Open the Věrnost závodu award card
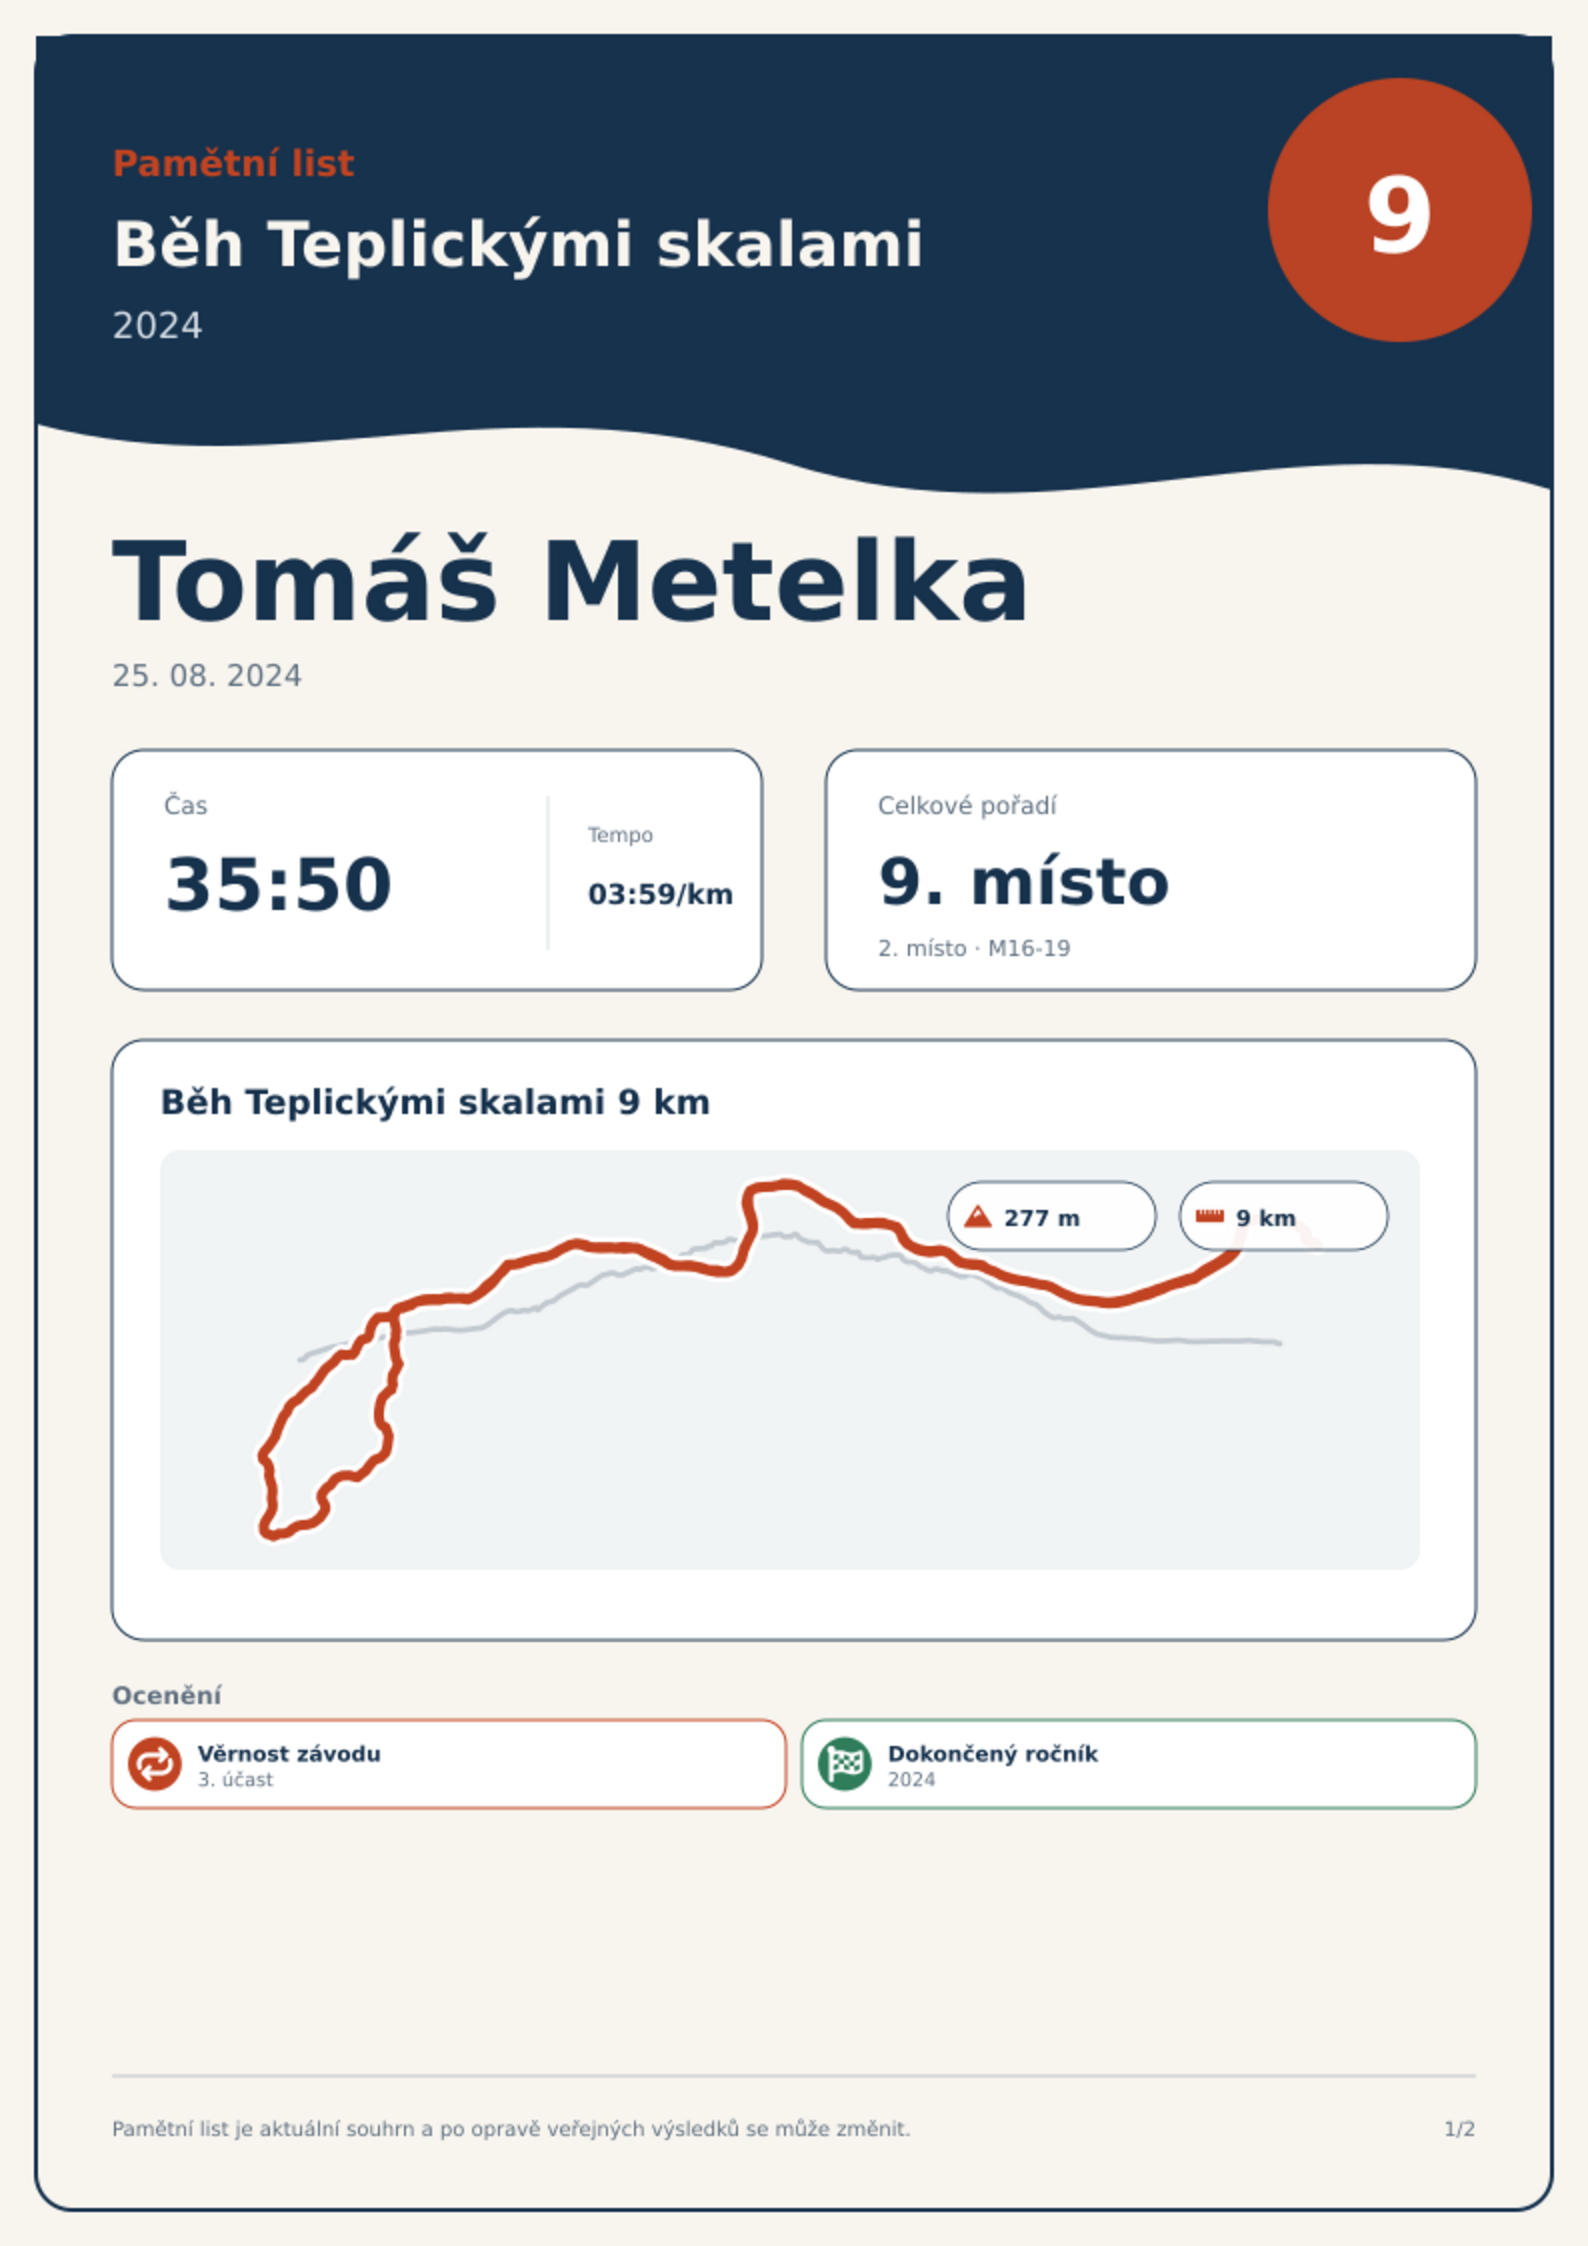The height and width of the screenshot is (2246, 1588). pos(449,1764)
